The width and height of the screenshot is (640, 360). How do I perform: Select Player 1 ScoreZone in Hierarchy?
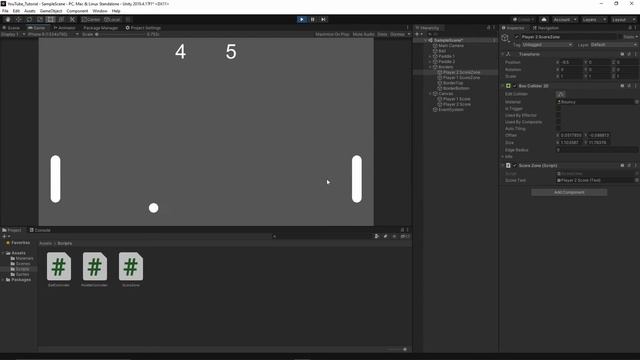[x=461, y=78]
